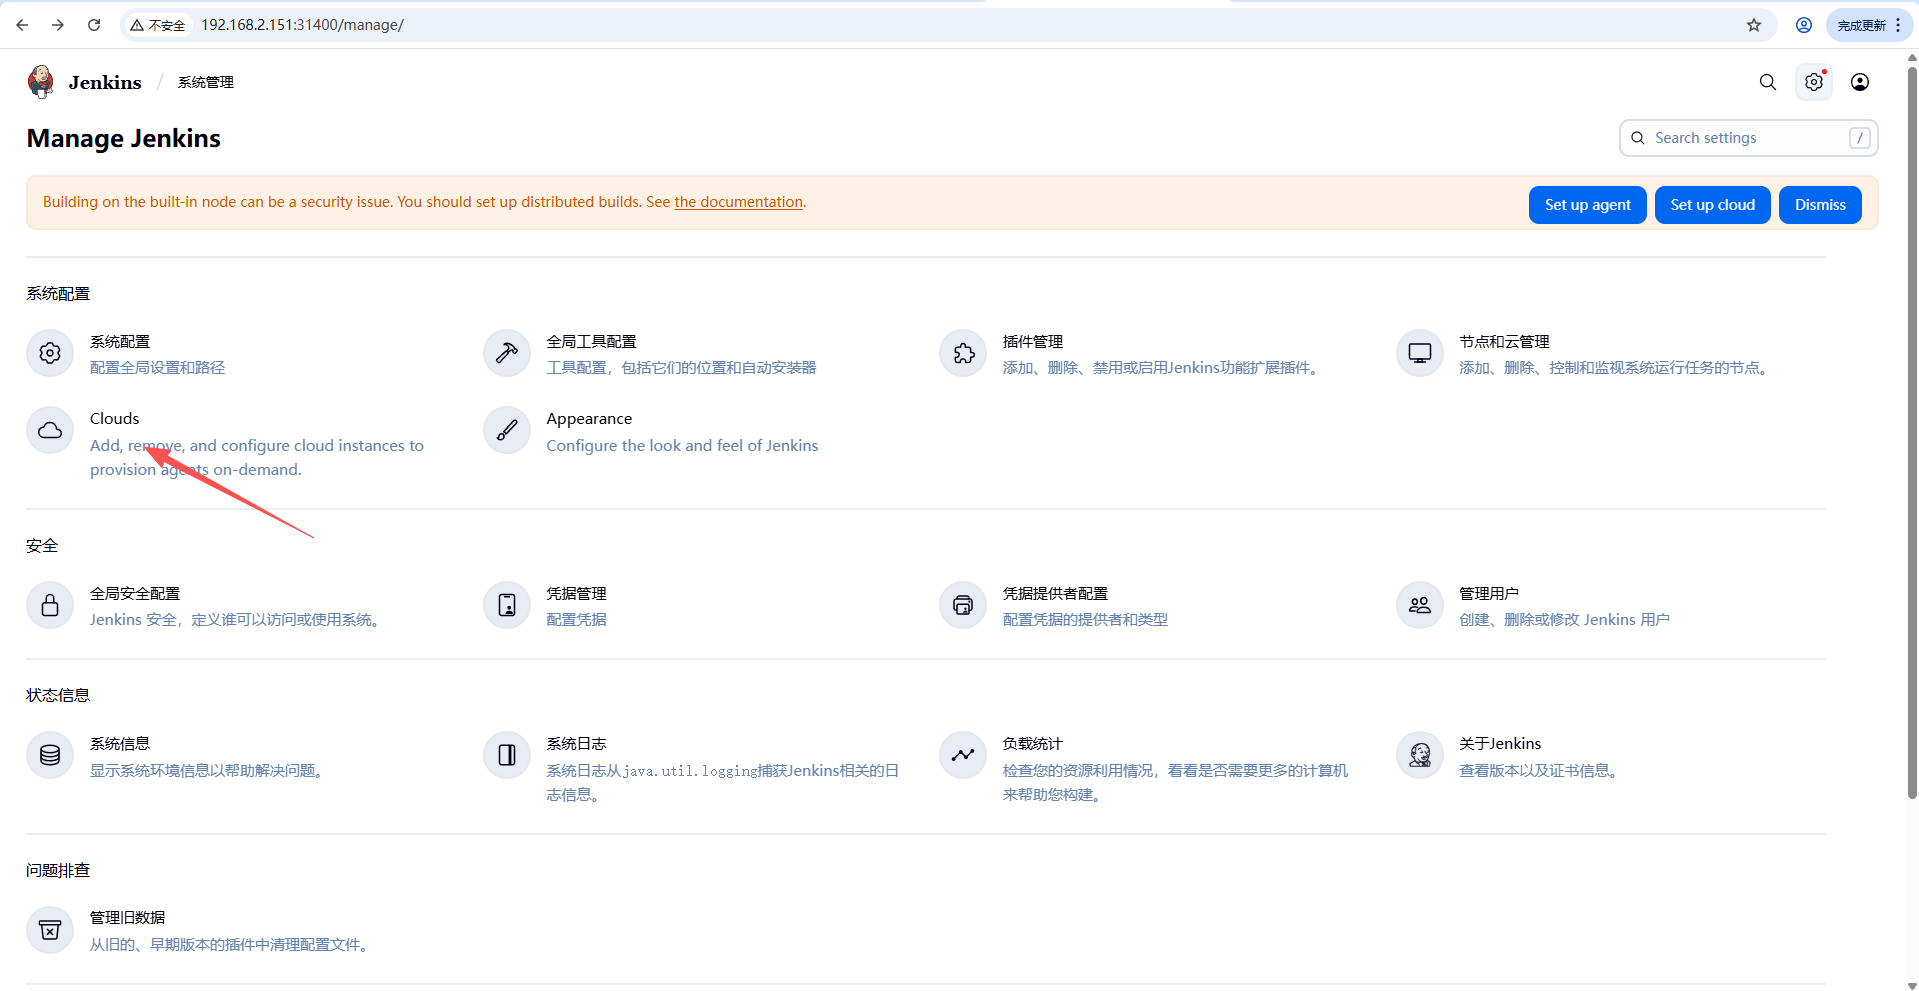This screenshot has height=991, width=1919.
Task: Open the documentation link in the warning
Action: (738, 202)
